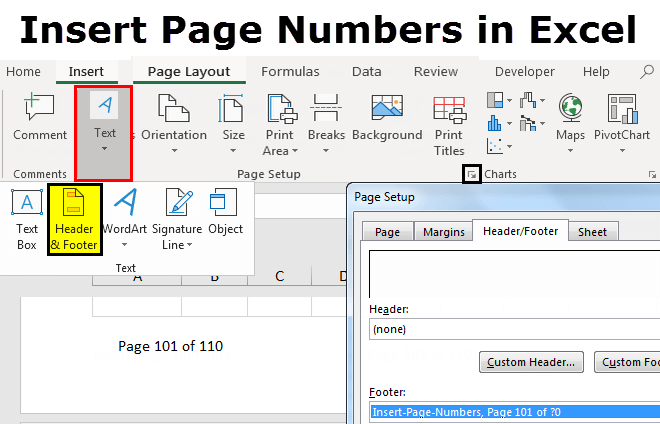Screen dimensions: 660x424
Task: Switch to the Page Layout tab
Action: pyautogui.click(x=188, y=72)
